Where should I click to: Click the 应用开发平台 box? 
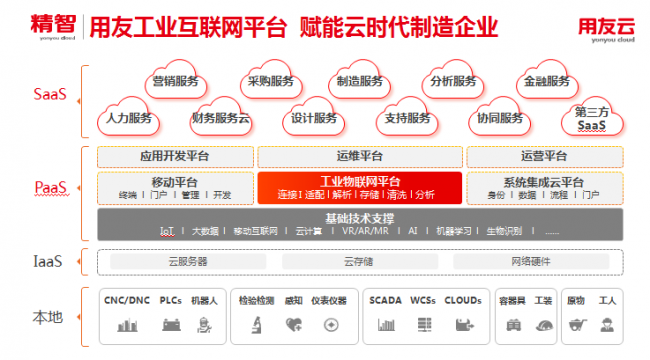point(175,156)
